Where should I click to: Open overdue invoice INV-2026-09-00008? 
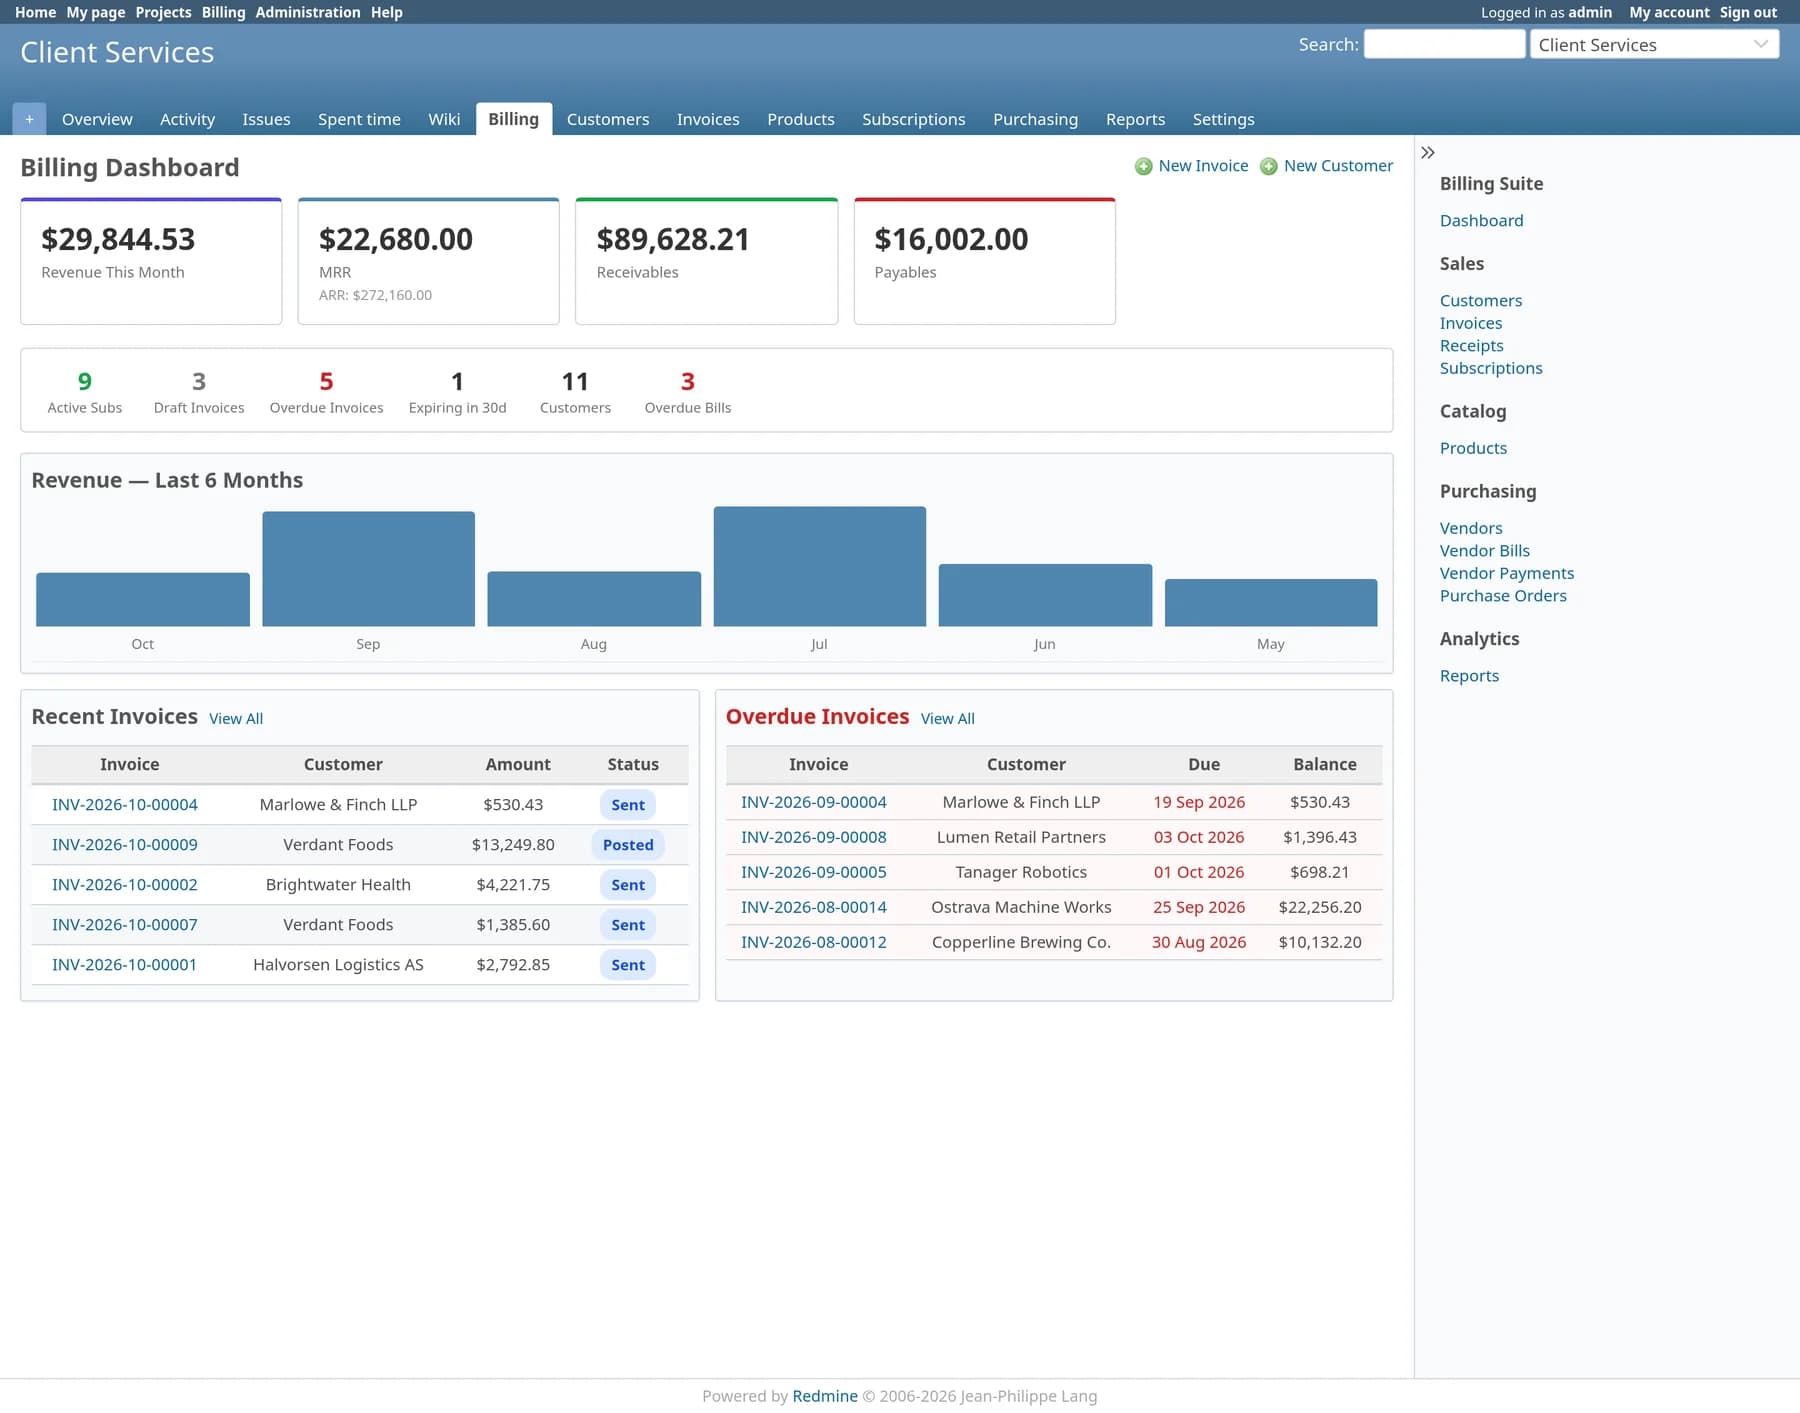point(814,837)
